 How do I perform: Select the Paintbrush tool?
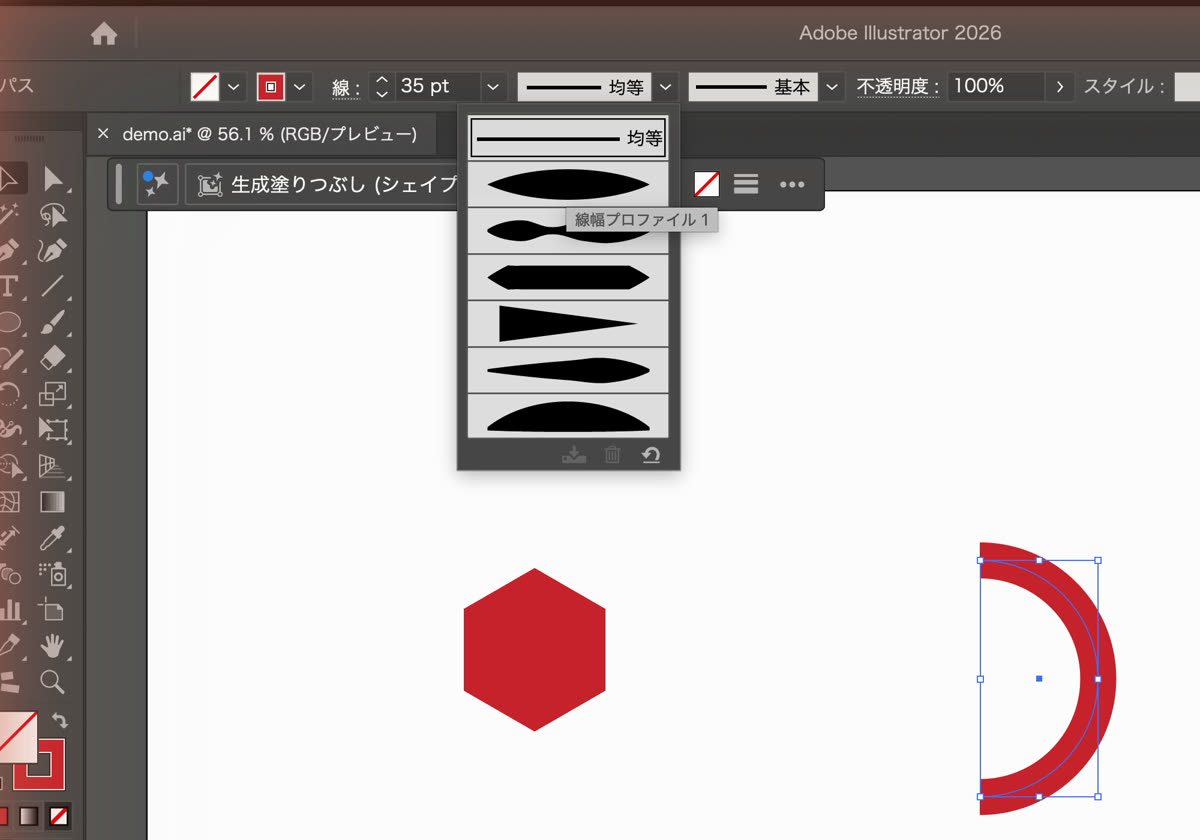(53, 322)
